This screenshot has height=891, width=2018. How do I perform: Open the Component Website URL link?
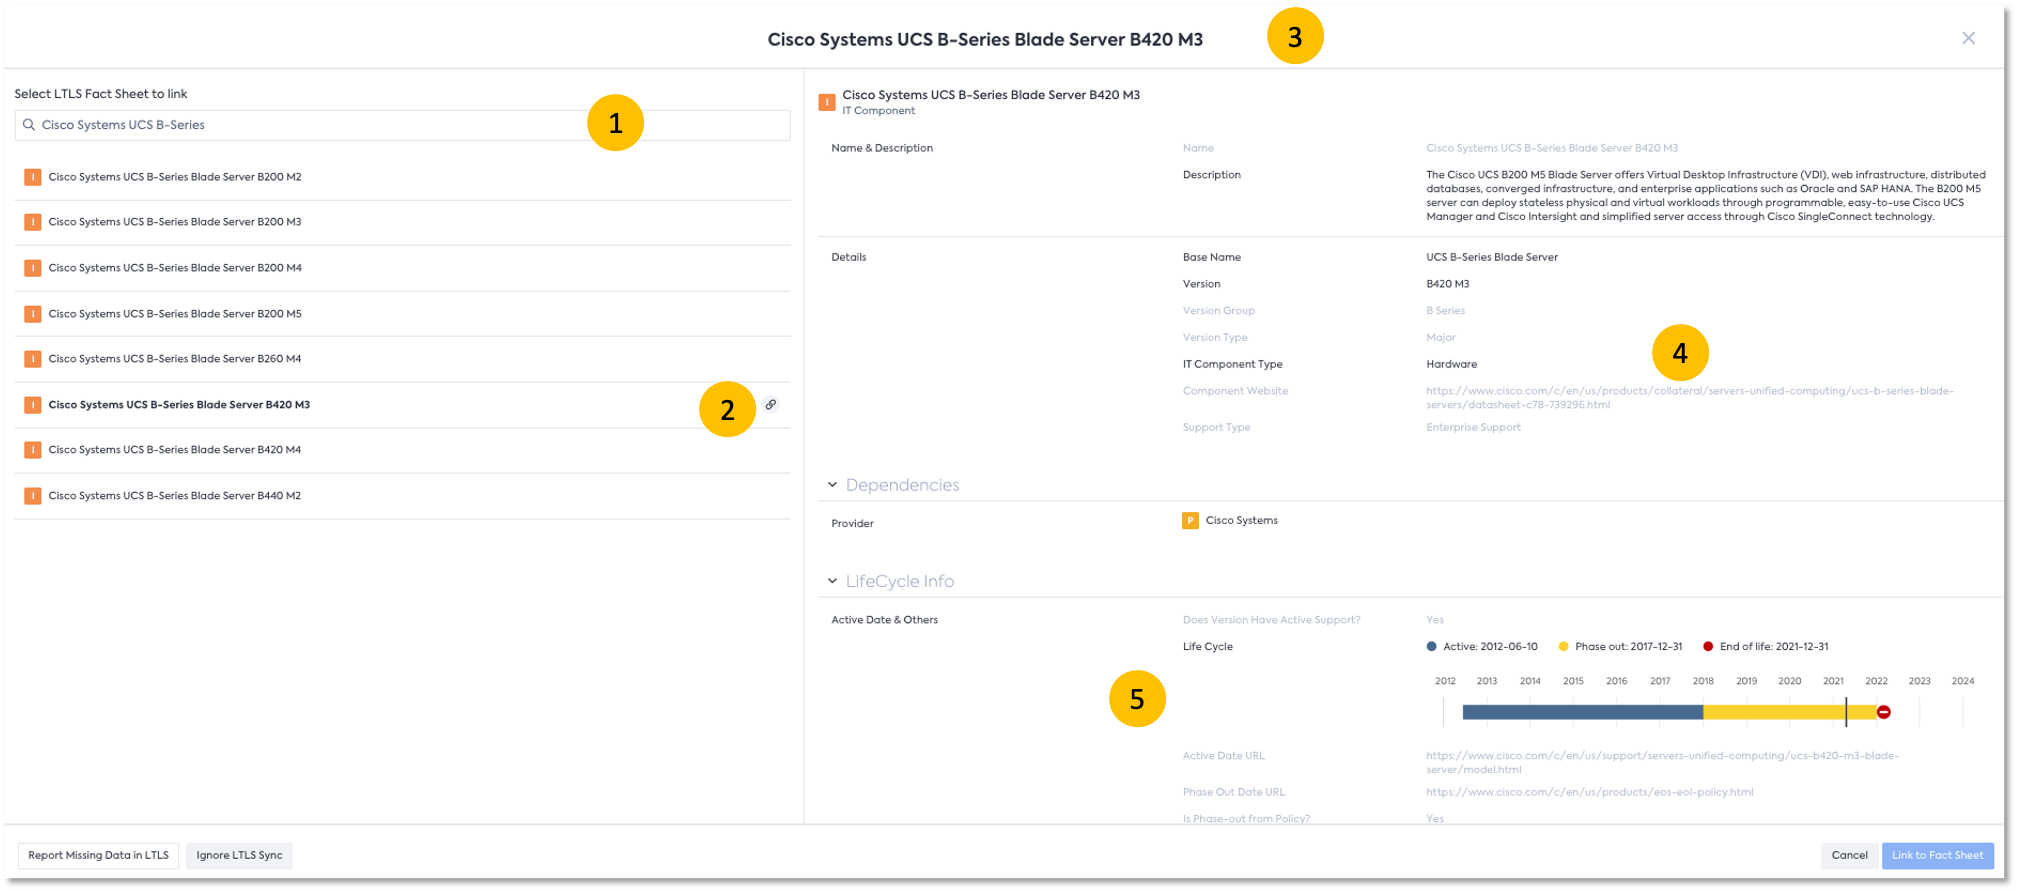pyautogui.click(x=1689, y=398)
